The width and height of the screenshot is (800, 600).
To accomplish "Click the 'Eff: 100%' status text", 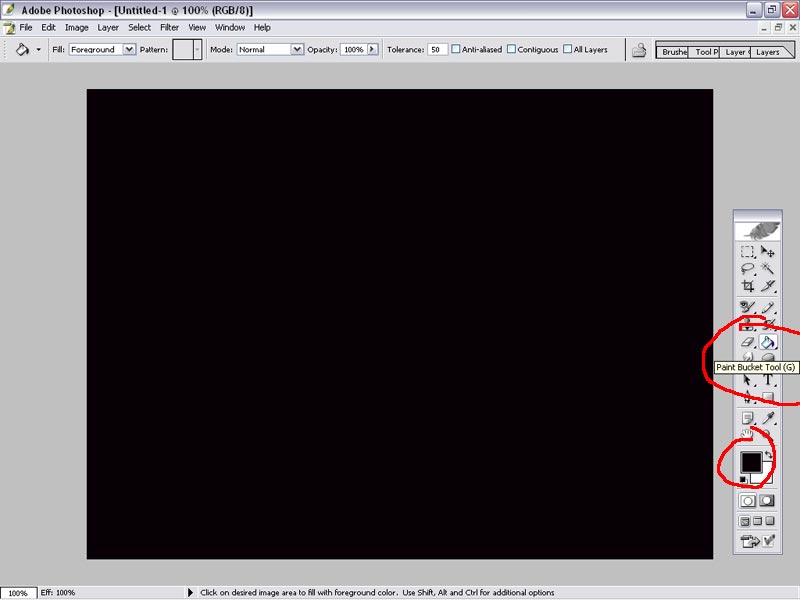I will [x=58, y=592].
